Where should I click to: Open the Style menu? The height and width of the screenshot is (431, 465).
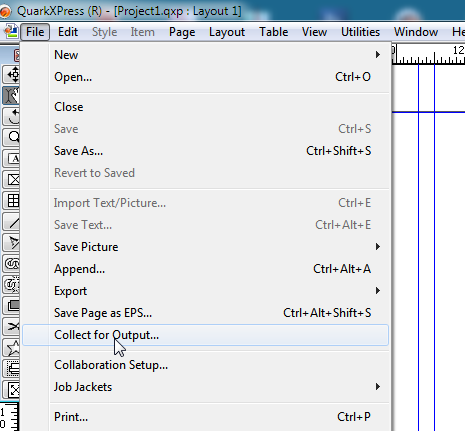pos(104,32)
